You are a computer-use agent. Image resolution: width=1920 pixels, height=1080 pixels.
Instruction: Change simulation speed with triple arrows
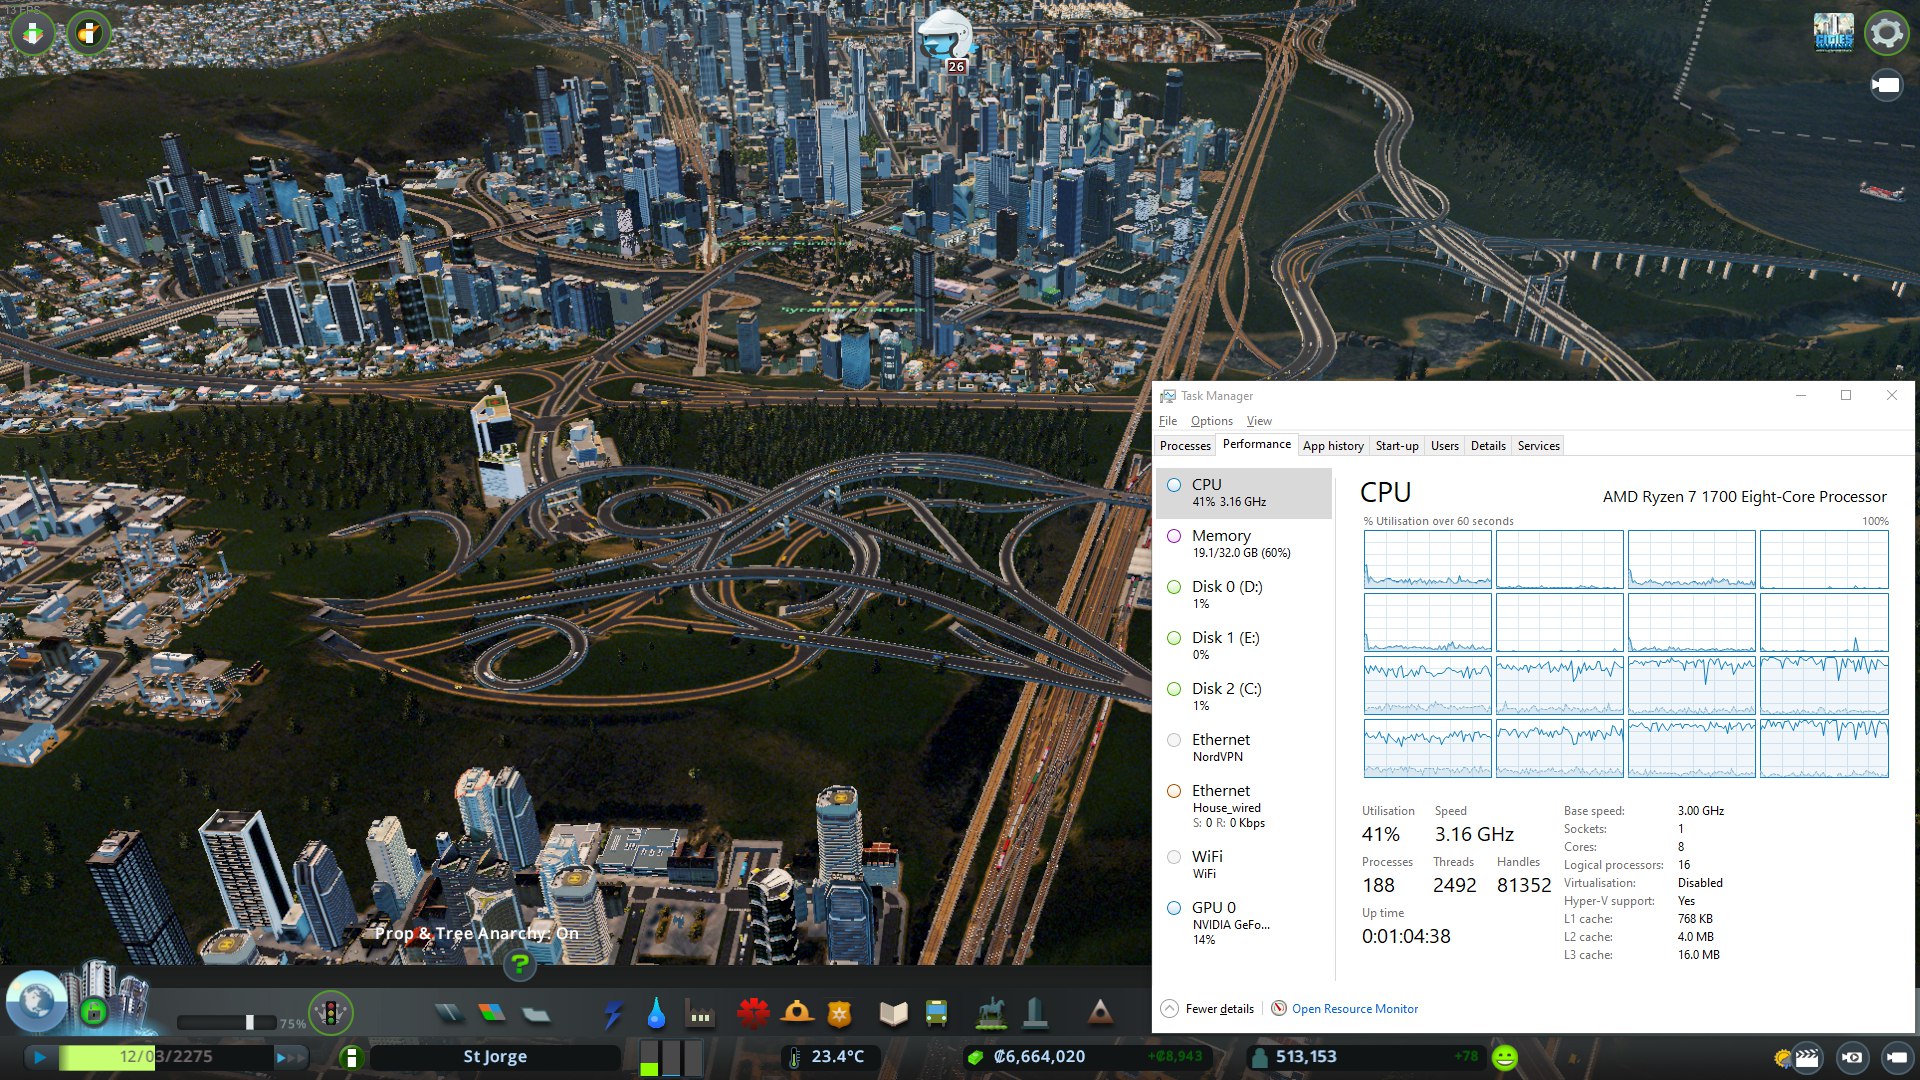point(289,1057)
